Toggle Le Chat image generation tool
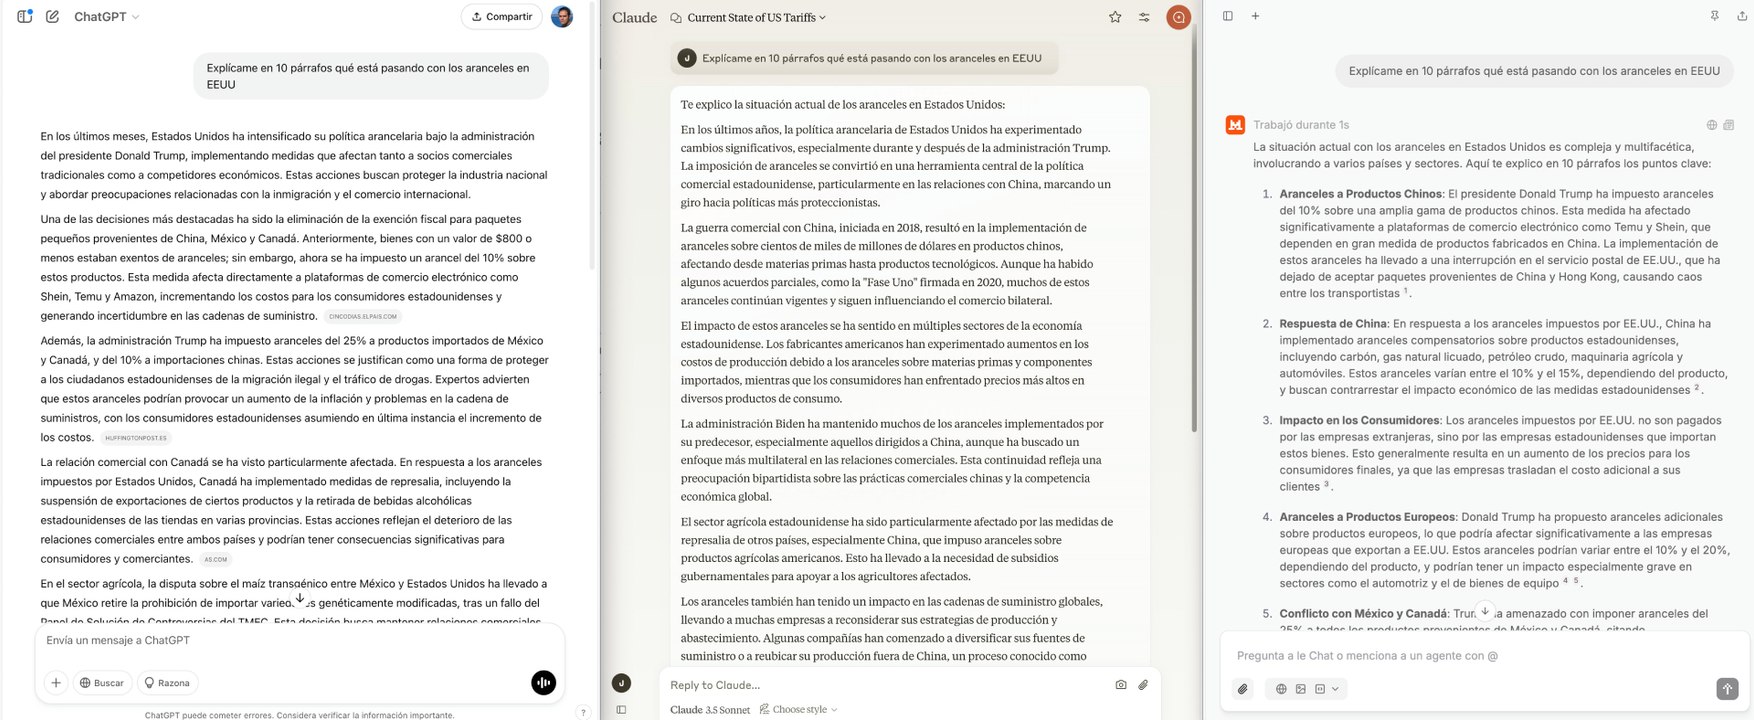The image size is (1754, 720). click(1300, 689)
